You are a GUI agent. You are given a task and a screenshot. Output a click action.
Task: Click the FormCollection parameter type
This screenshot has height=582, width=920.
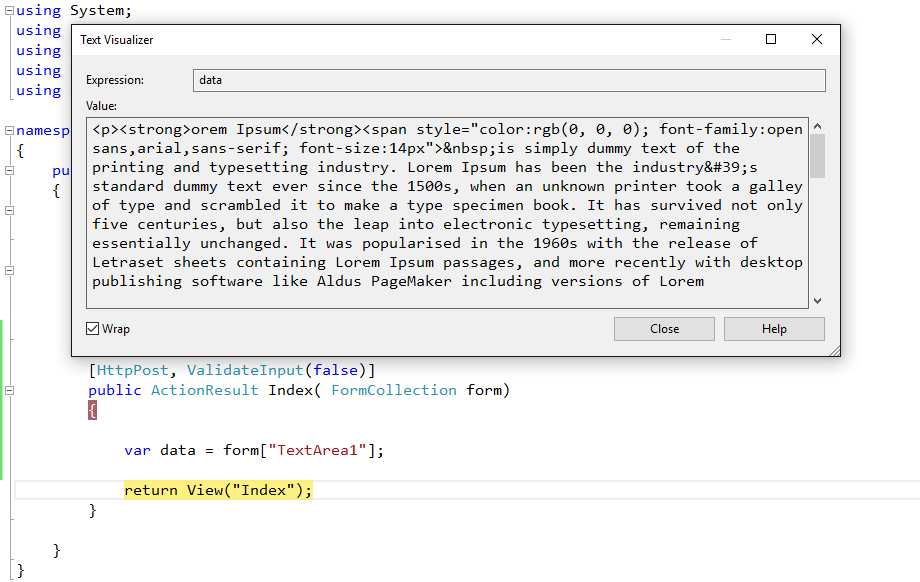(x=394, y=390)
